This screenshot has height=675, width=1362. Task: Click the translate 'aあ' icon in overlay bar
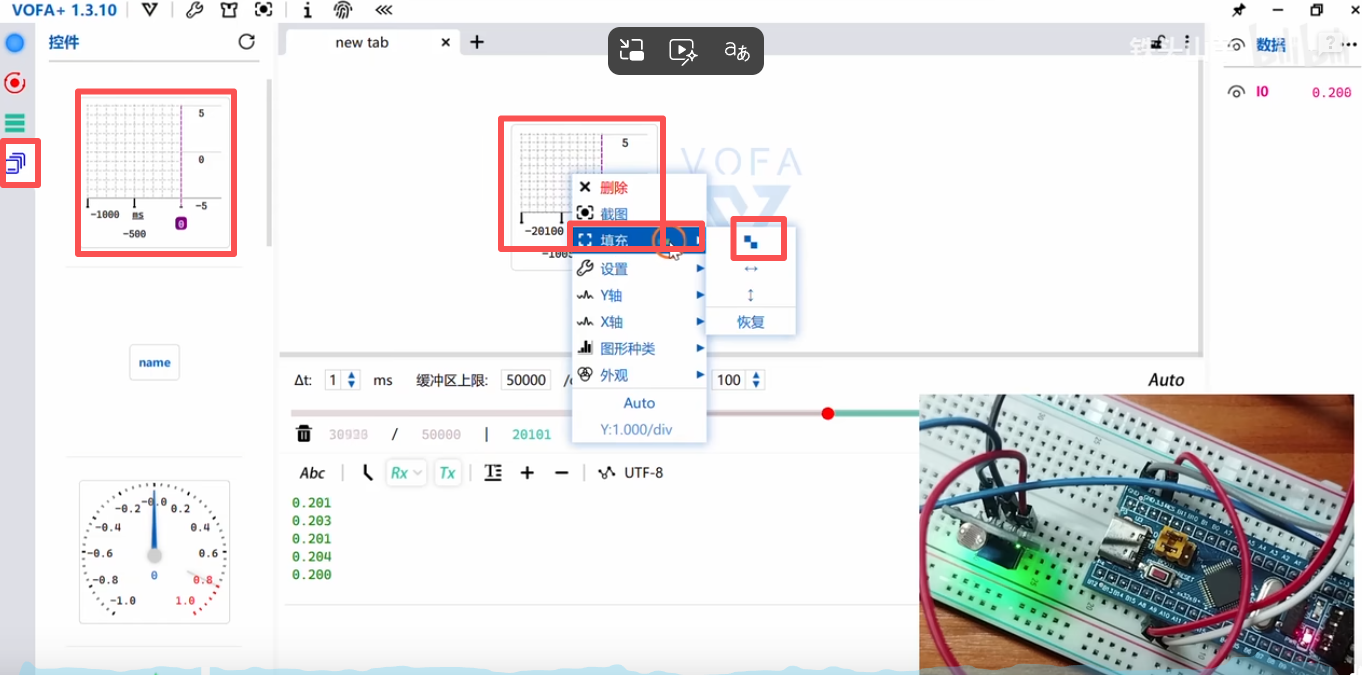pyautogui.click(x=737, y=50)
